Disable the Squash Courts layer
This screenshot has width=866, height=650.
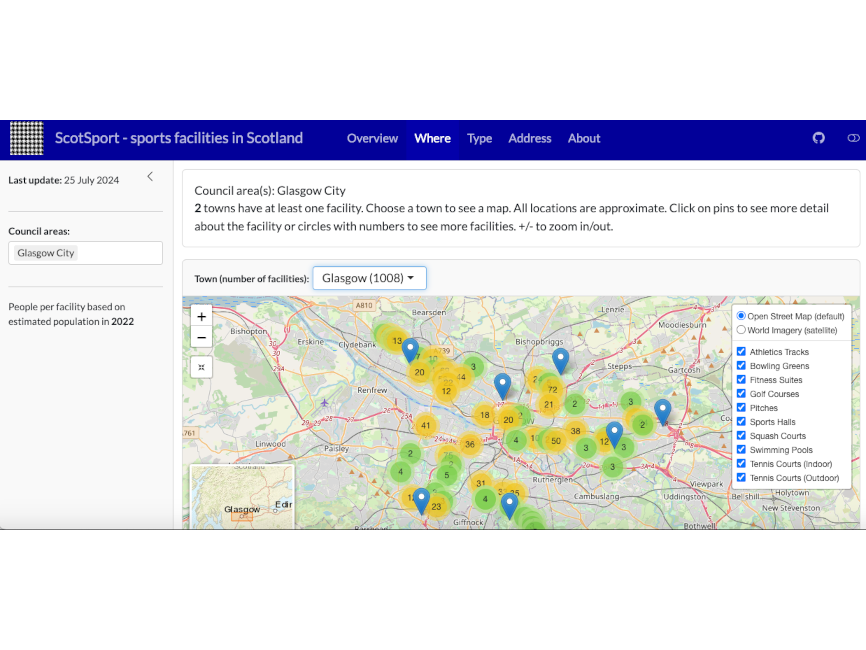(741, 435)
